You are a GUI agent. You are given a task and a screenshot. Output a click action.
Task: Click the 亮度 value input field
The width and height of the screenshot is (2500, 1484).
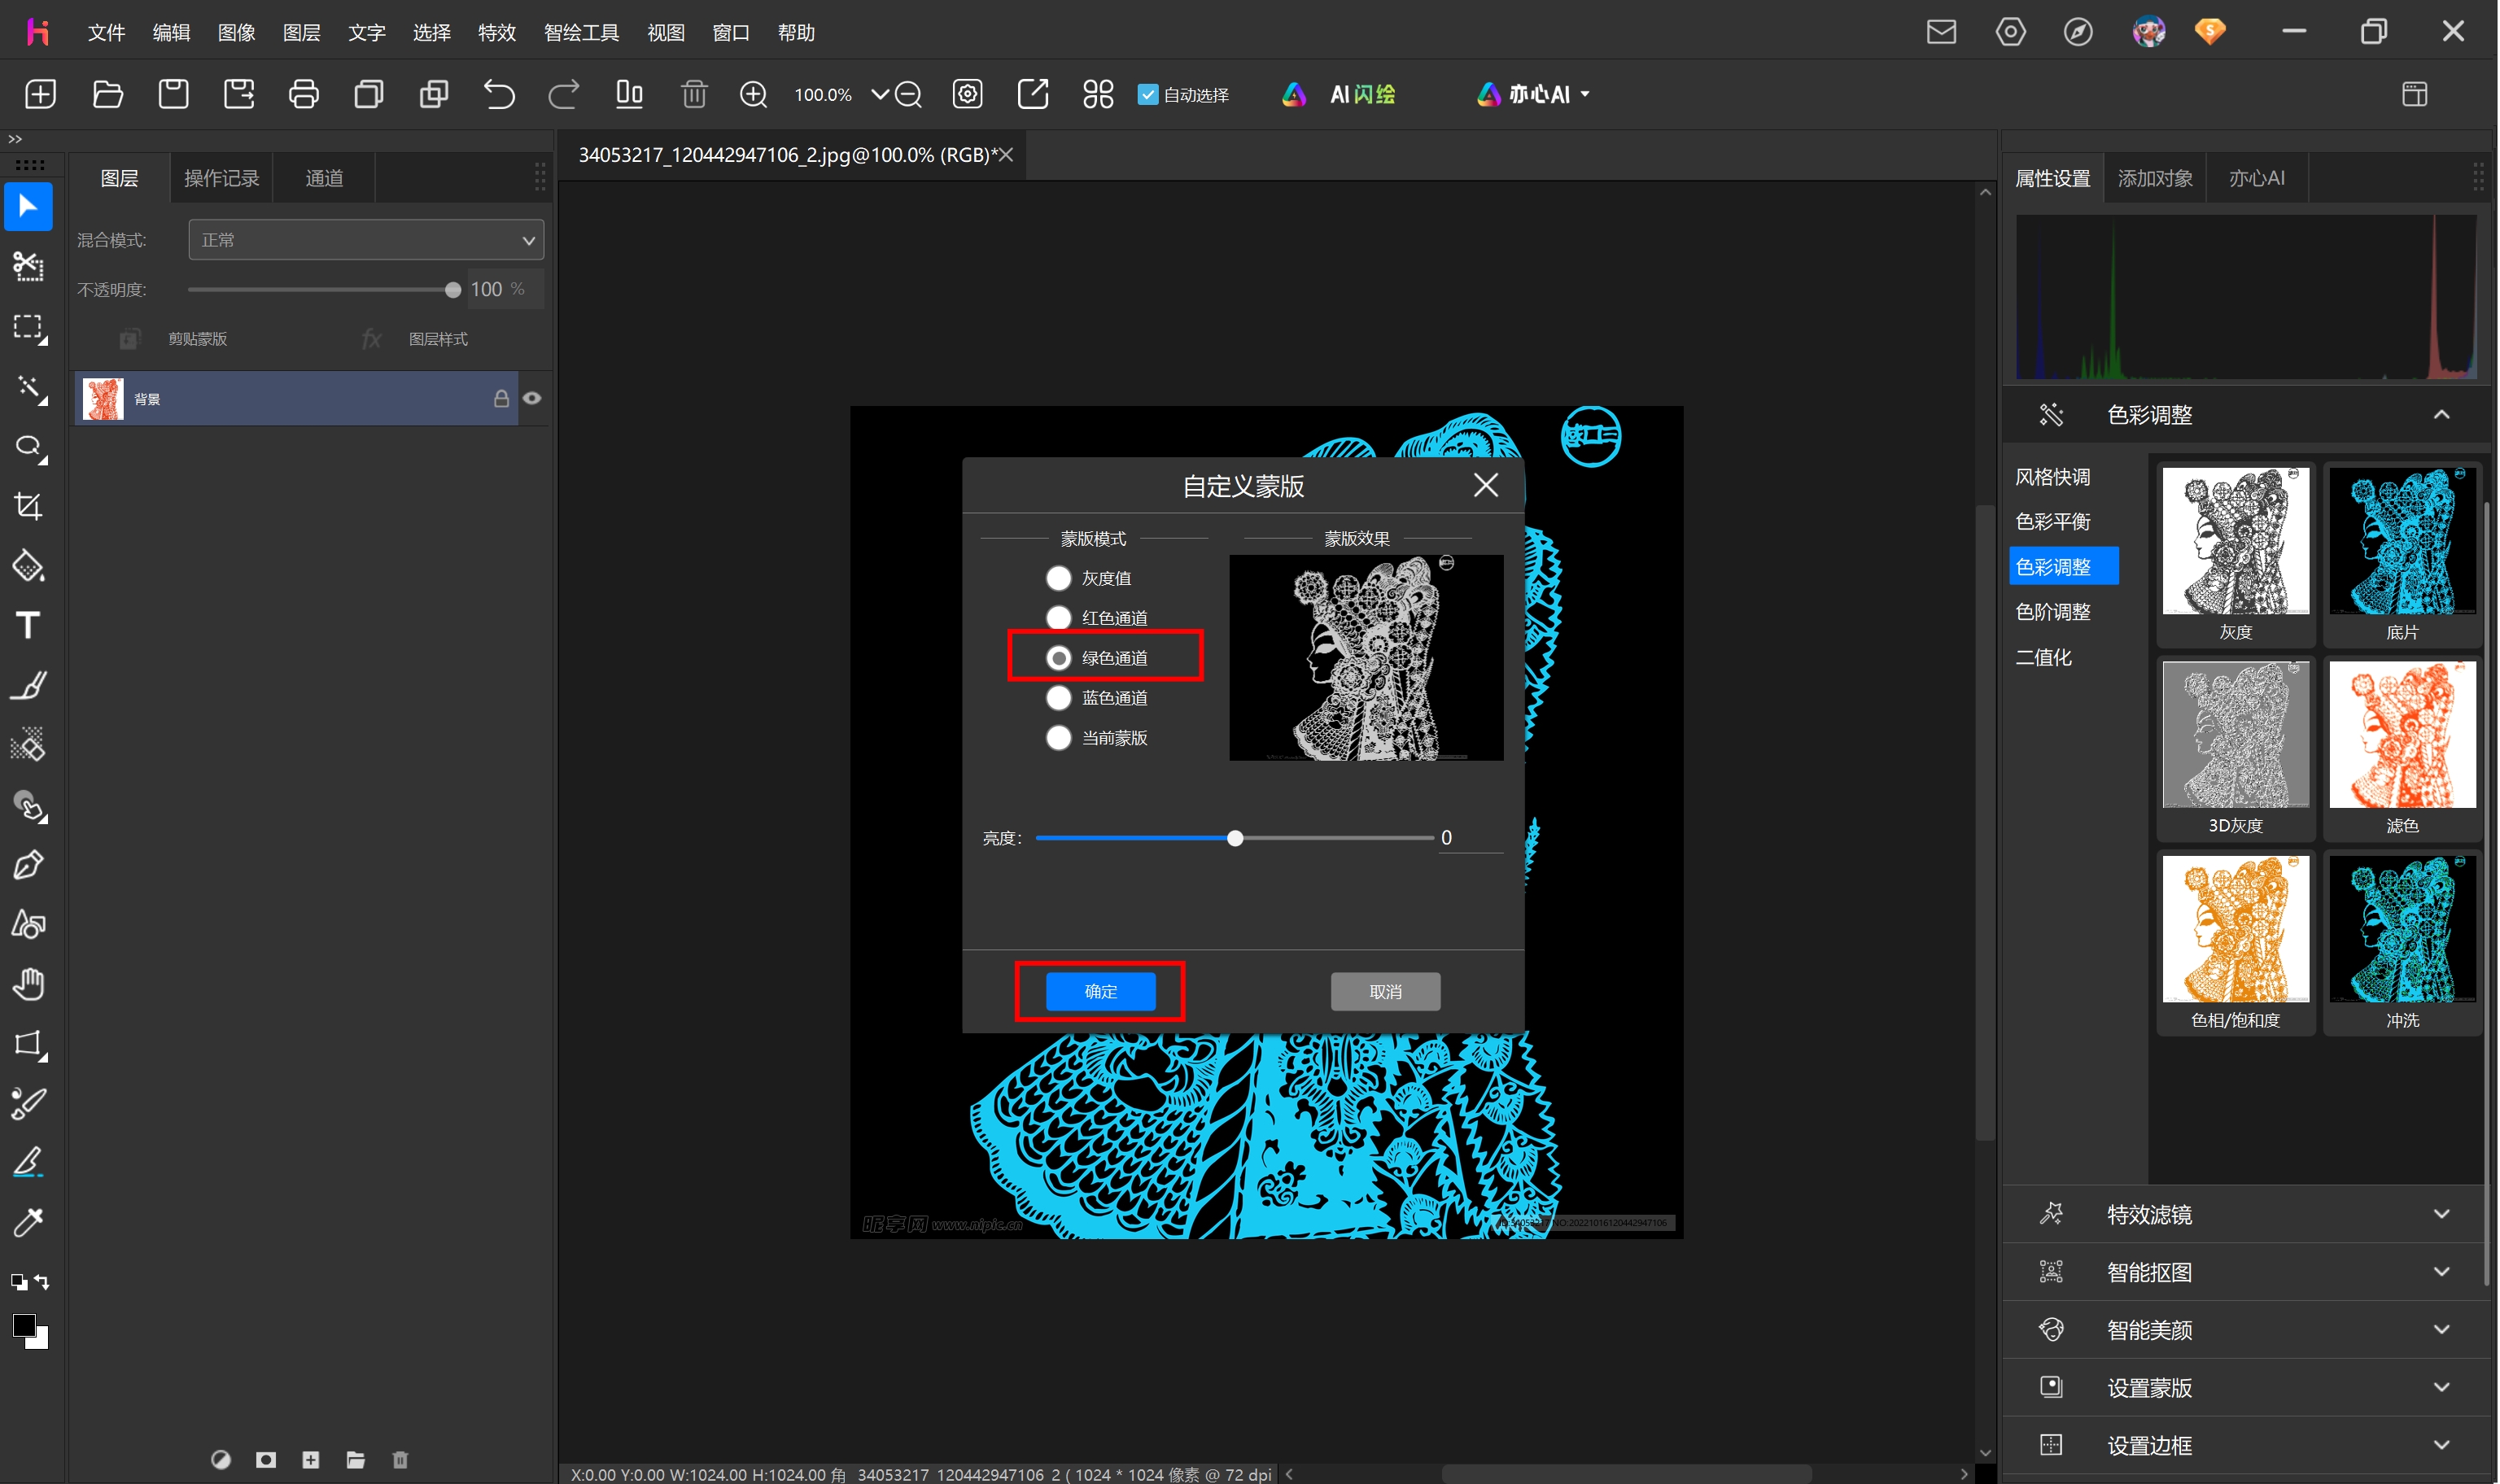[x=1470, y=838]
